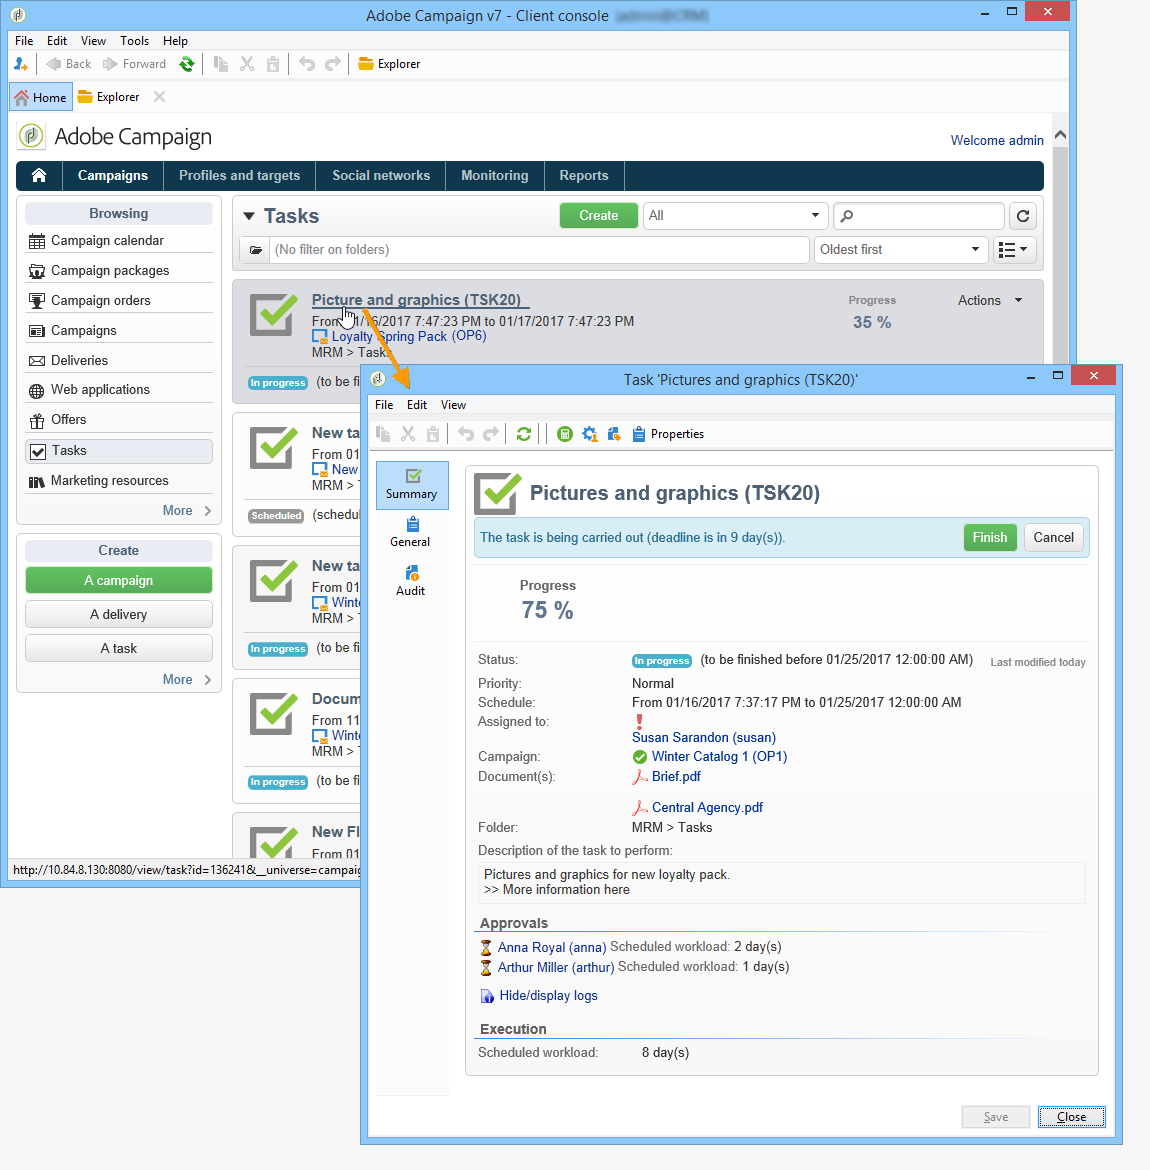1150x1170 pixels.
Task: Click the paste icon in main console toolbar
Action: point(273,64)
